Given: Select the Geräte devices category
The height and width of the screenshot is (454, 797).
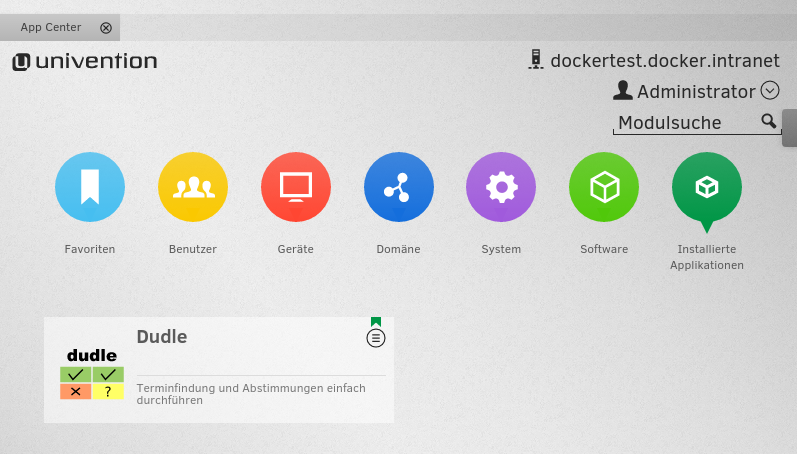Looking at the screenshot, I should pyautogui.click(x=296, y=187).
